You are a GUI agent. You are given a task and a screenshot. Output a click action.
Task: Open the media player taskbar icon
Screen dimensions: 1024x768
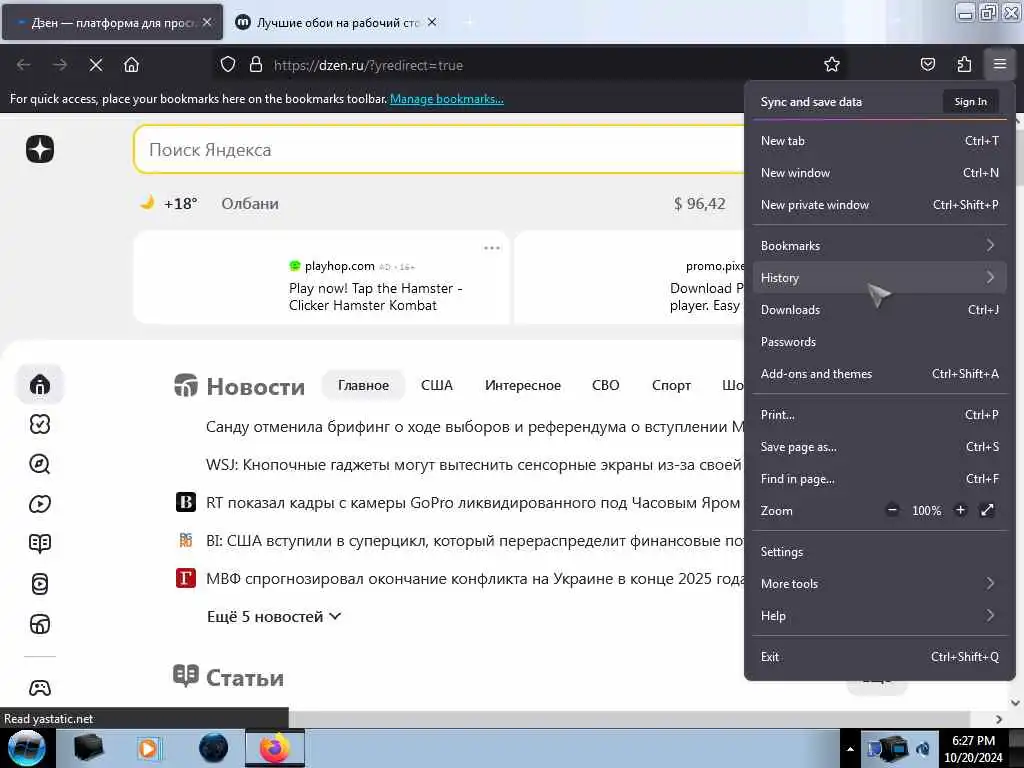pos(148,748)
